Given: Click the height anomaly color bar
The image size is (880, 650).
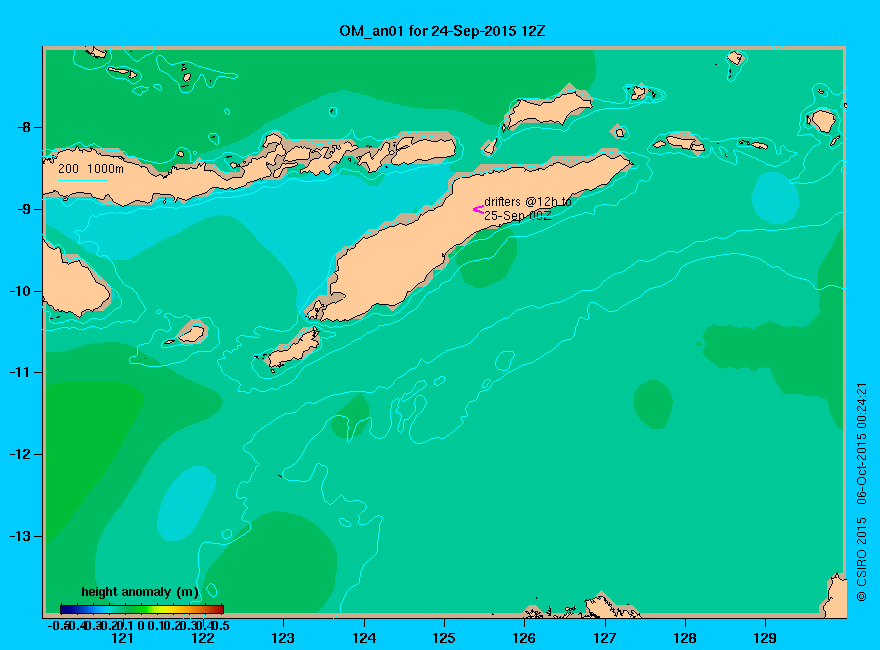Looking at the screenshot, I should point(142,609).
